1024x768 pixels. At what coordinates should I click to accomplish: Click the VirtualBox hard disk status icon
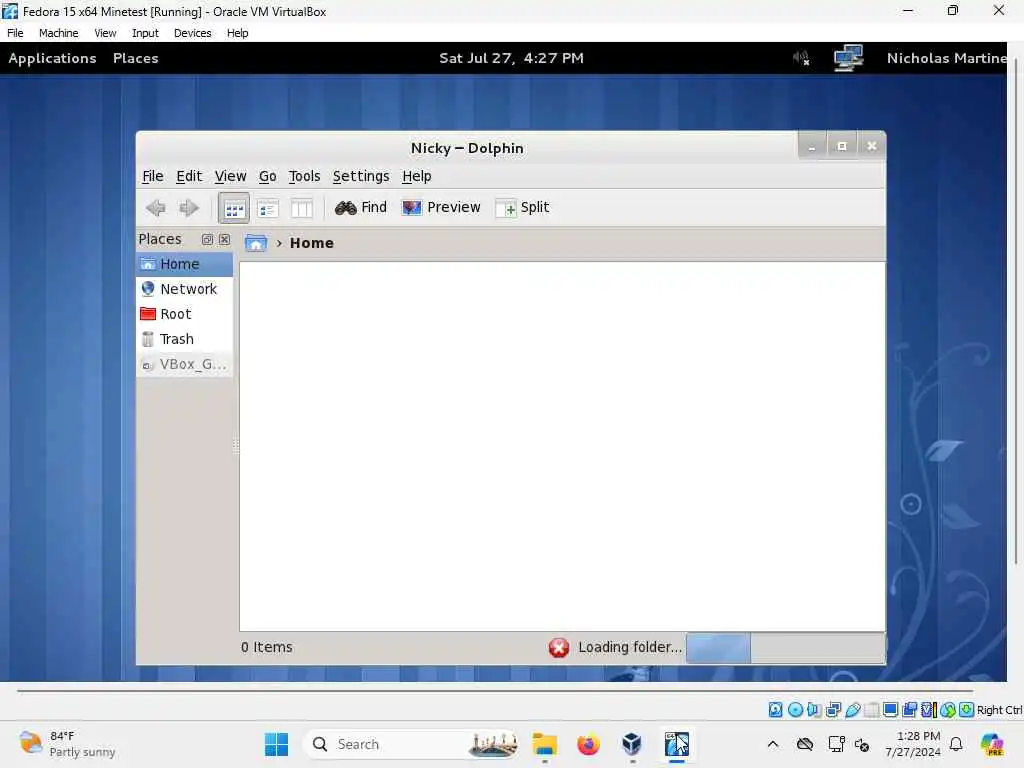[x=775, y=709]
